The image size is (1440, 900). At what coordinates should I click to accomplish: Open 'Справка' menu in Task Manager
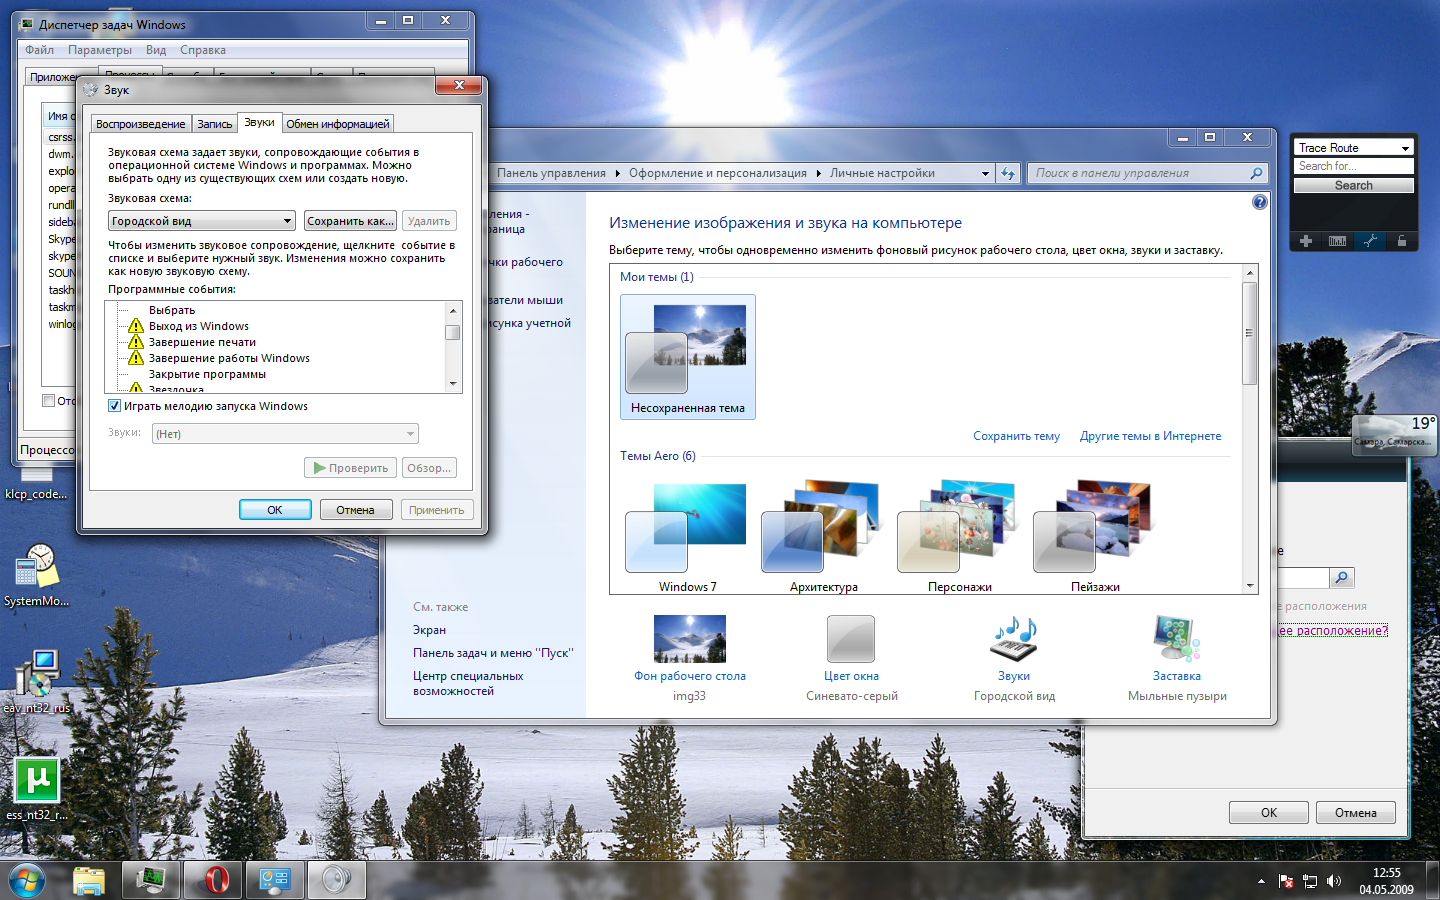[x=203, y=50]
